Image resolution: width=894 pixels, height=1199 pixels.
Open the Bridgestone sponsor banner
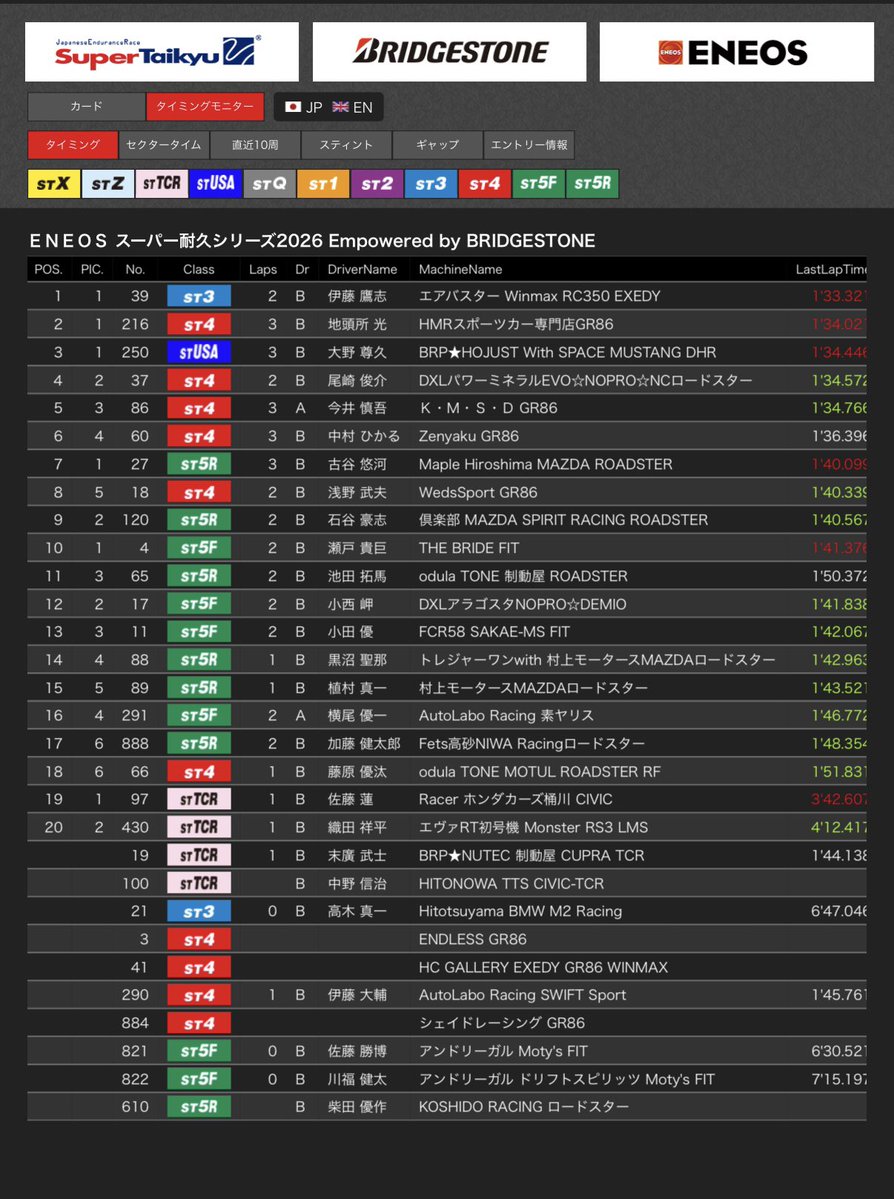[449, 51]
